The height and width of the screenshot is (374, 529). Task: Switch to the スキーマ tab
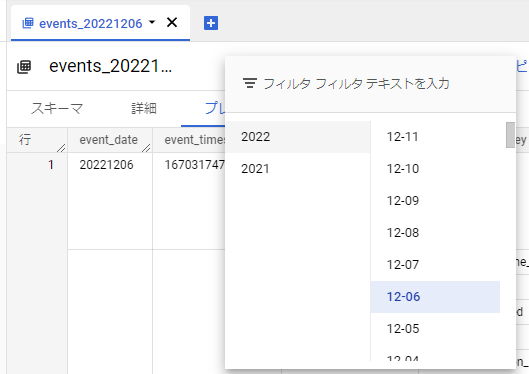click(x=57, y=109)
